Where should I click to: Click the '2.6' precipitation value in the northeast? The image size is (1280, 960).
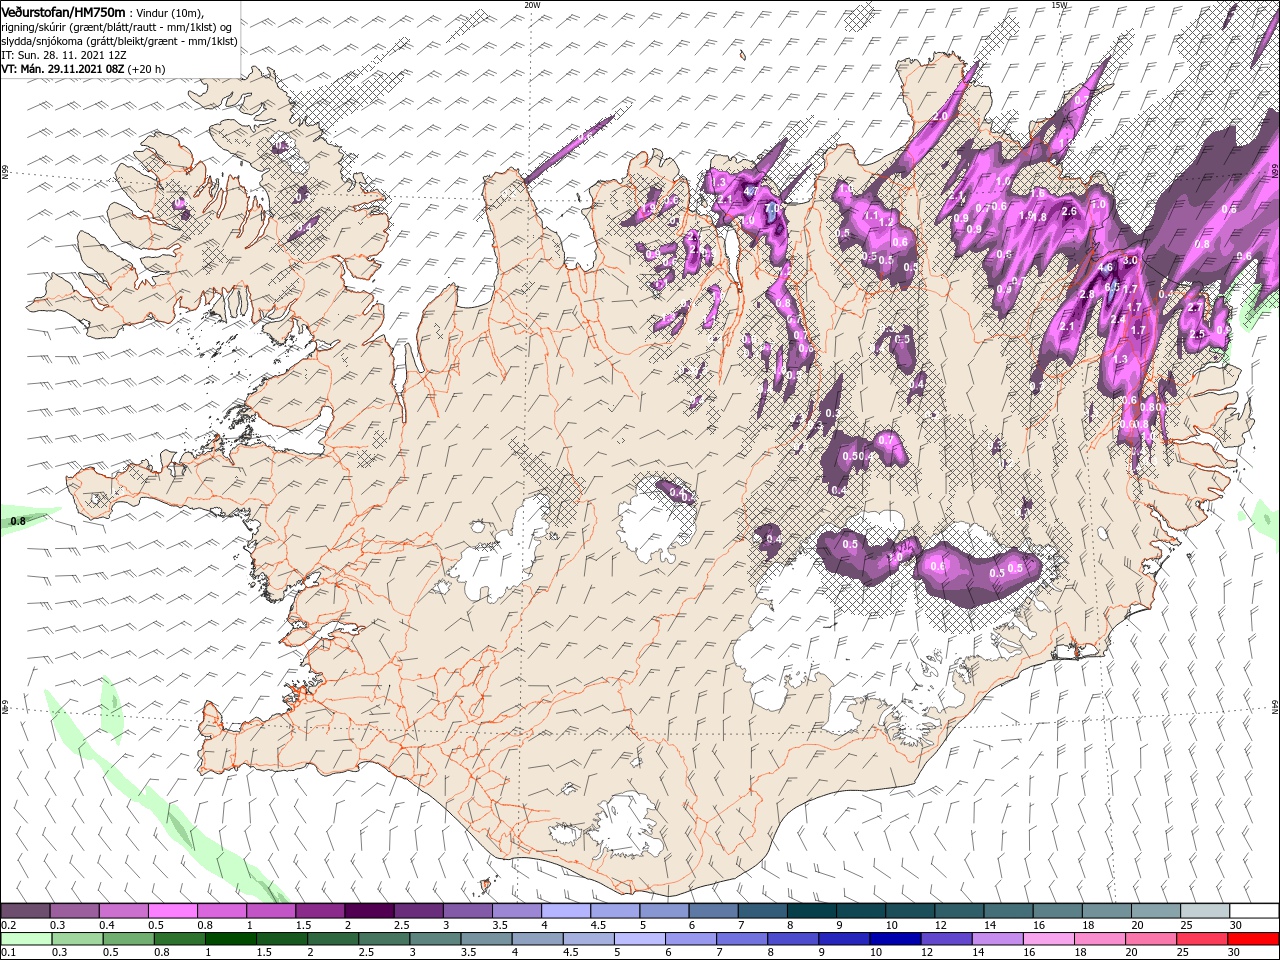pyautogui.click(x=1069, y=211)
